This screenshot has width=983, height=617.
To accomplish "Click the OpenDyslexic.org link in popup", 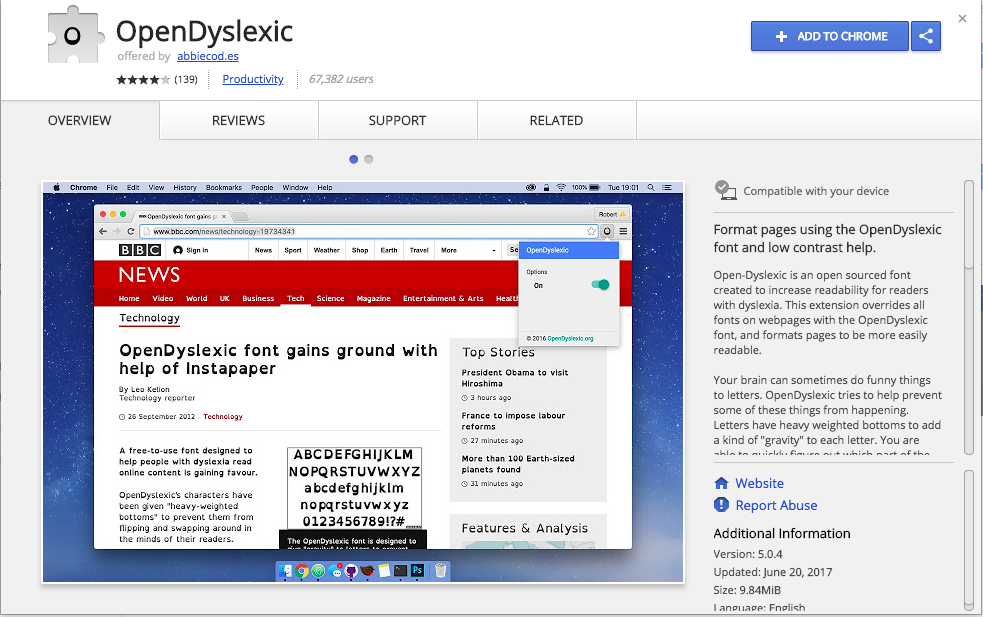I will 570,339.
